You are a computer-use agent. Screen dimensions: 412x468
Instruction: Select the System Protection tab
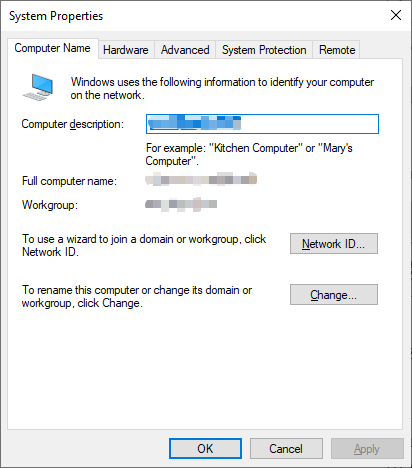point(264,50)
